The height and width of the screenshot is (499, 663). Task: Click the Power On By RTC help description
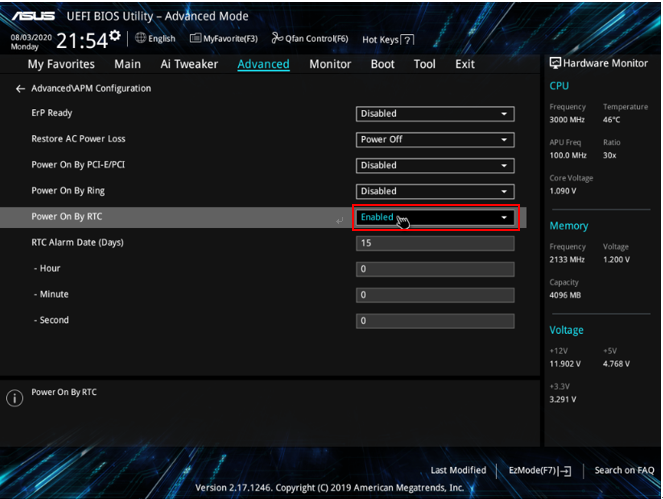click(x=64, y=392)
